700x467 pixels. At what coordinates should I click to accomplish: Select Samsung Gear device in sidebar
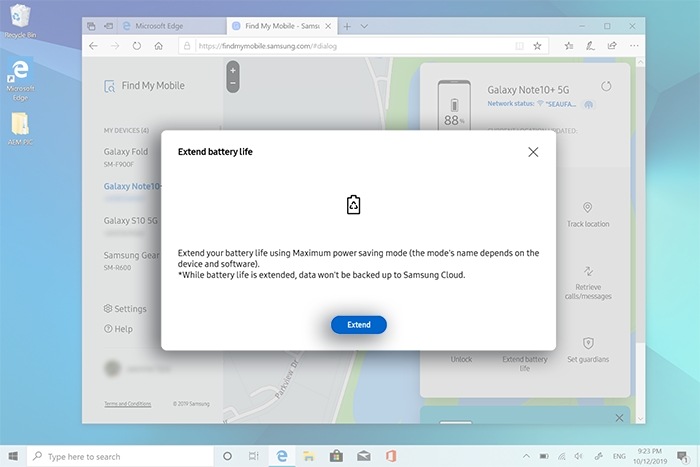pos(131,260)
